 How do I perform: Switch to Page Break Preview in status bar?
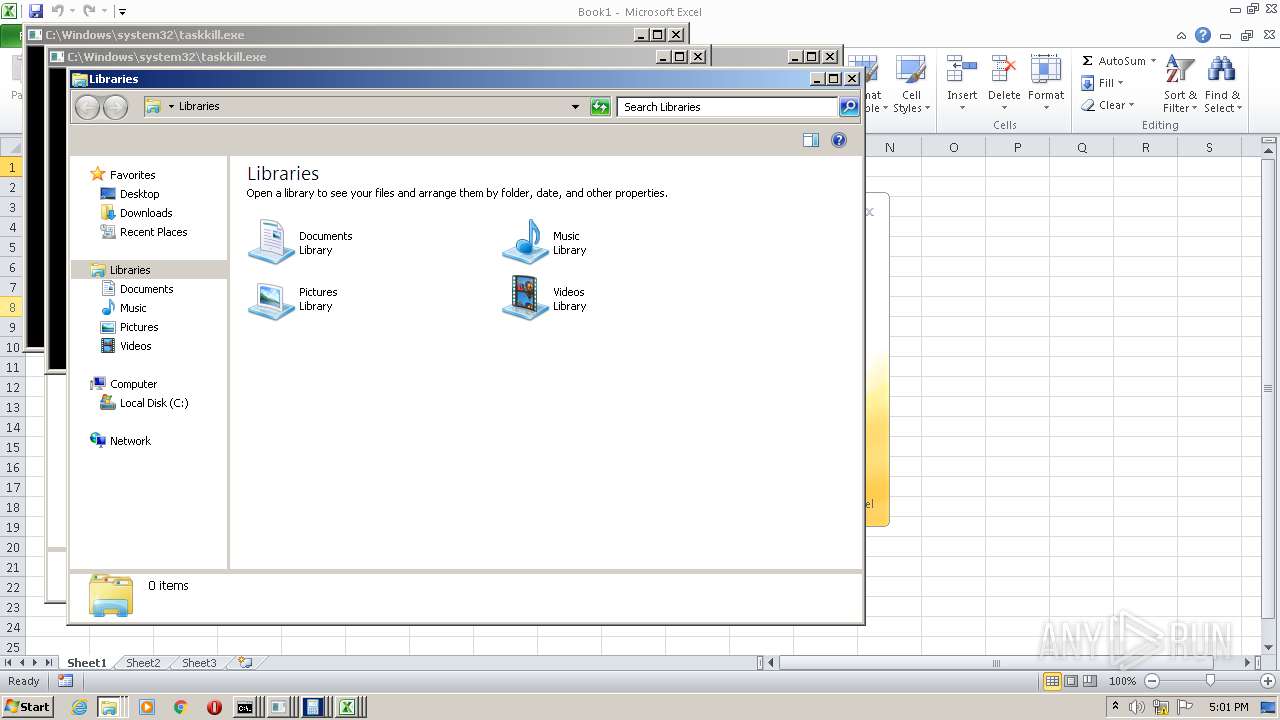coord(1090,681)
